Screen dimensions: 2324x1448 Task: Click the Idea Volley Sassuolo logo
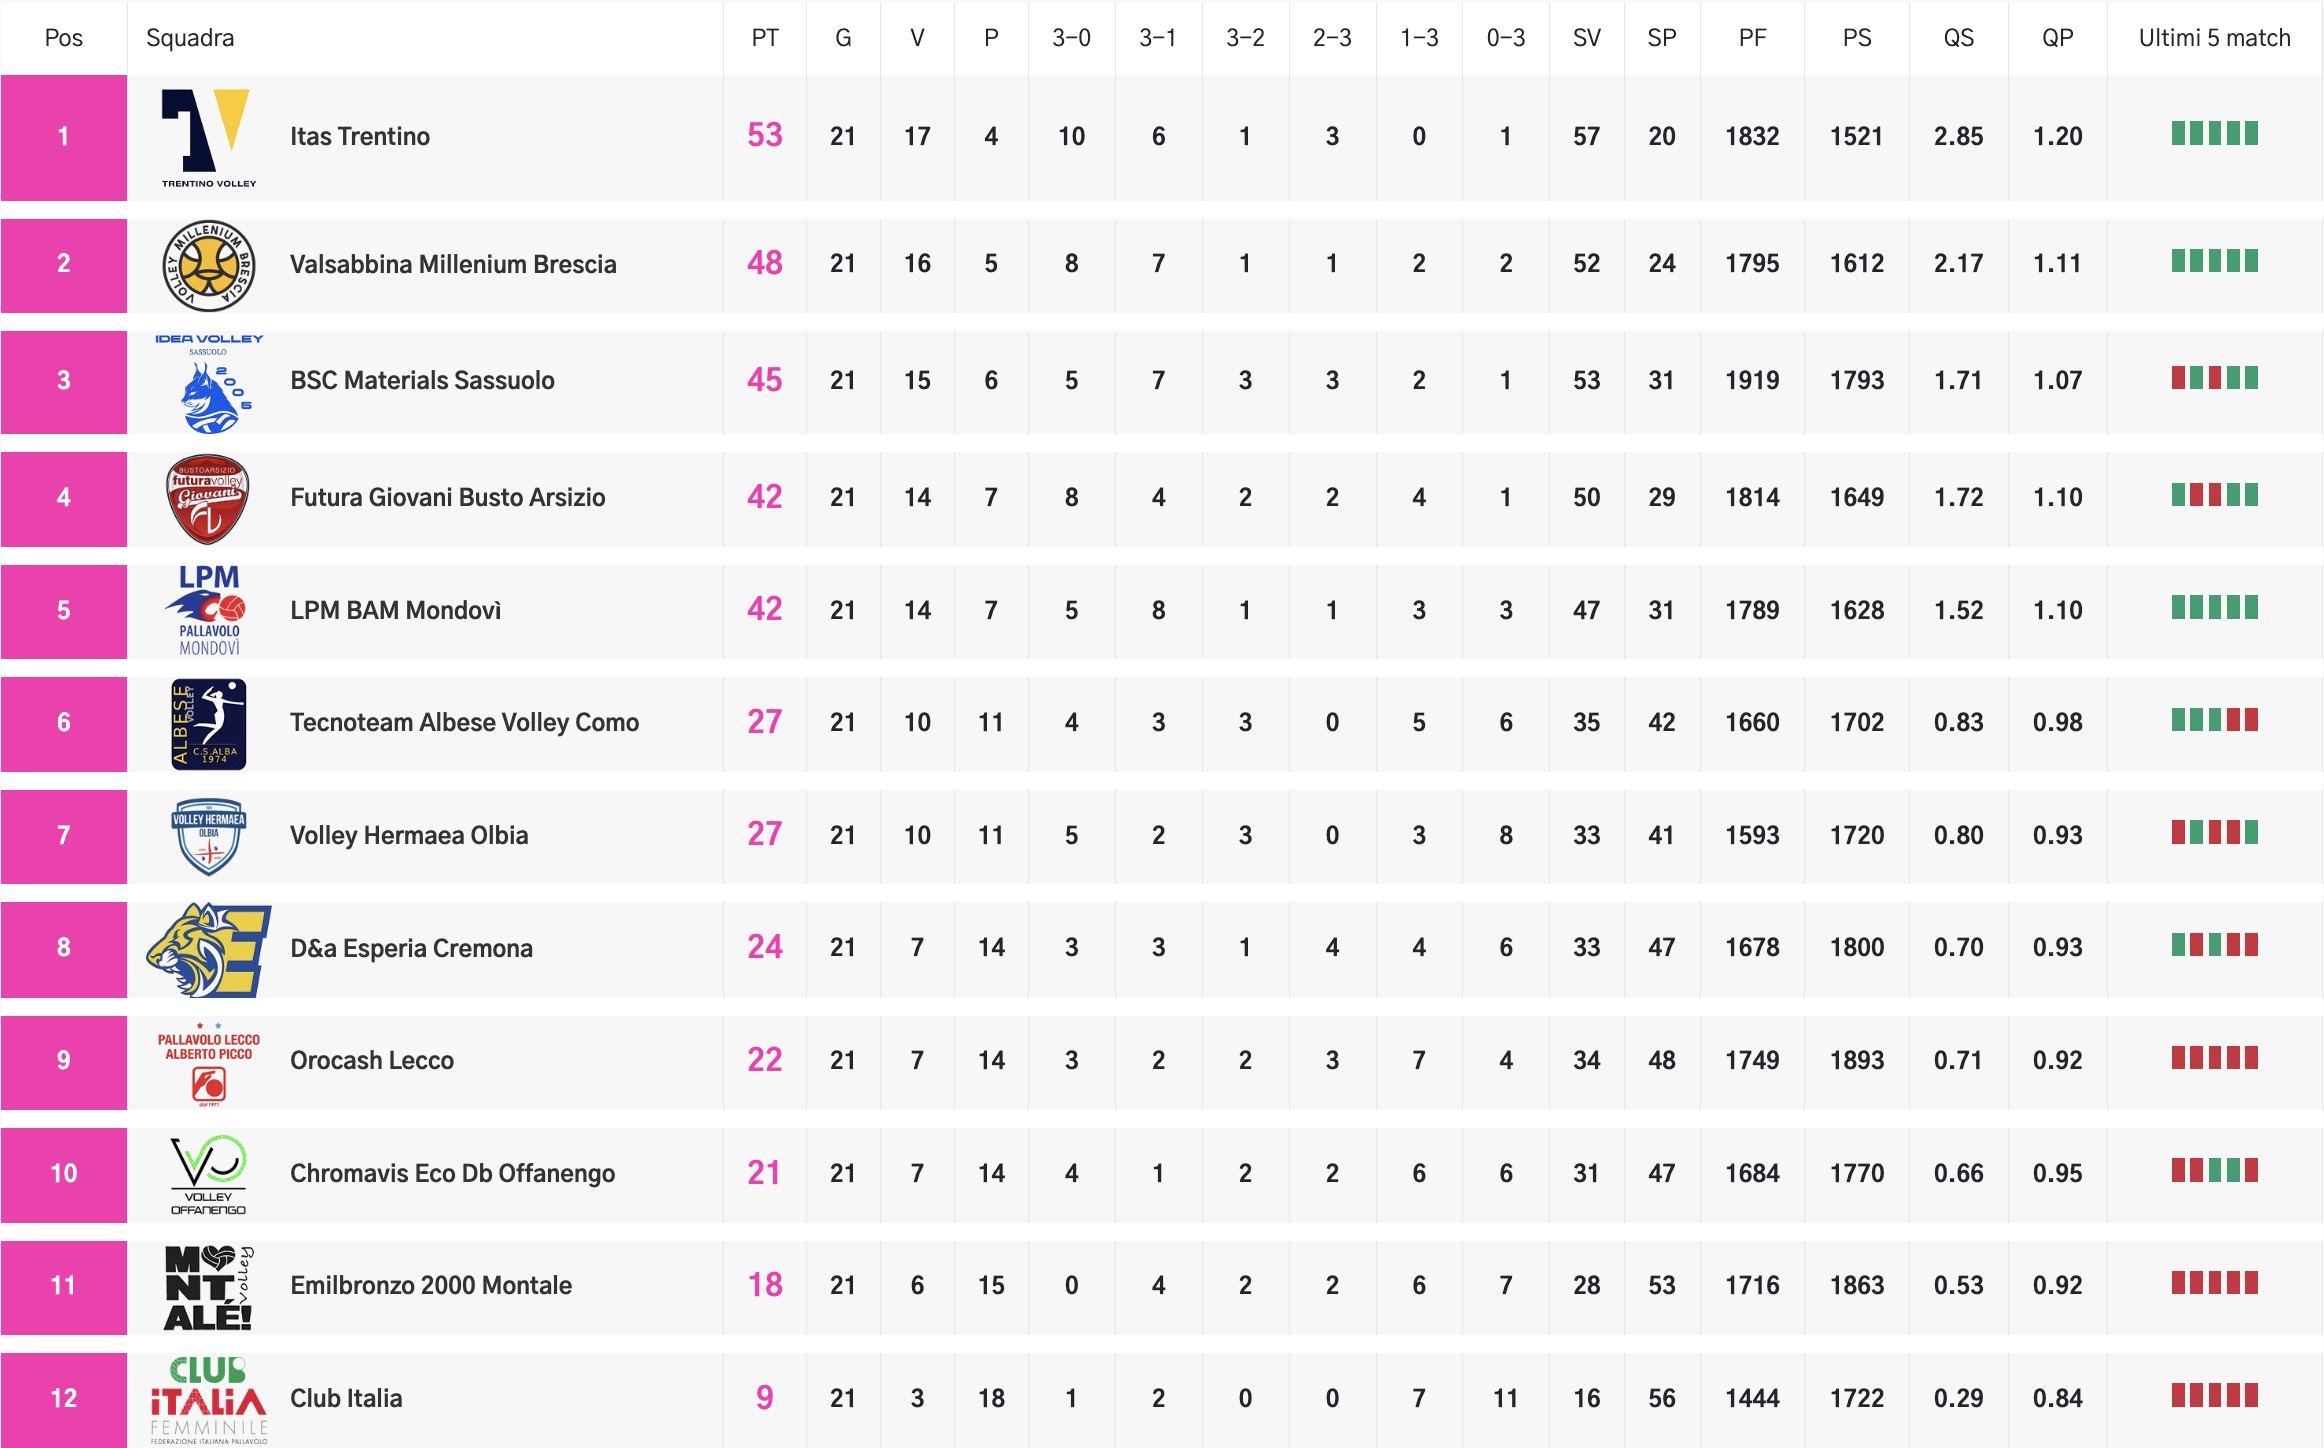point(208,382)
